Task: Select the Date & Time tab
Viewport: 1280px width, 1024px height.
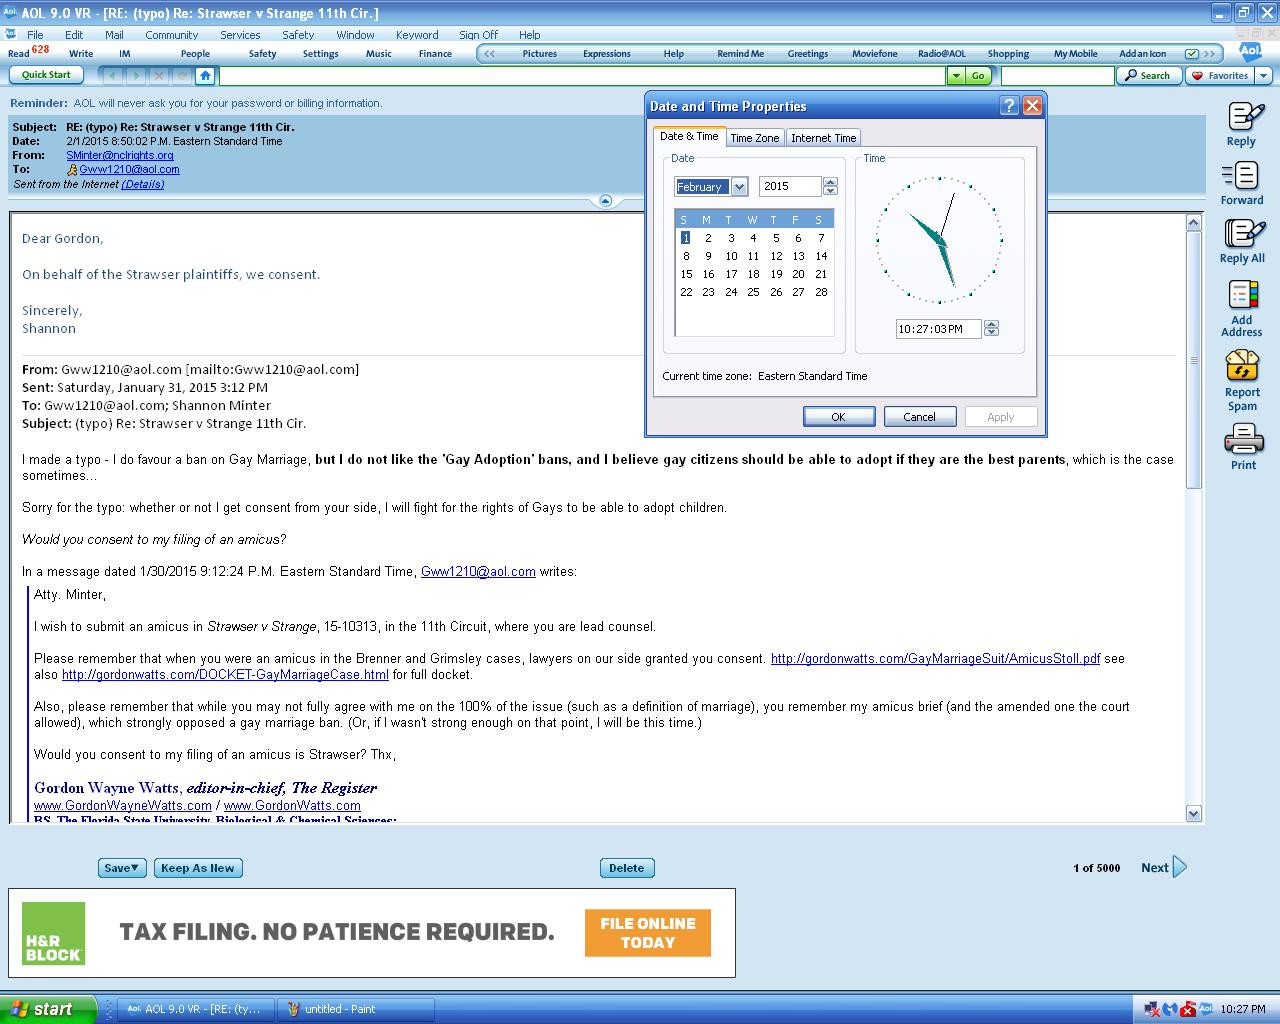Action: click(x=689, y=136)
